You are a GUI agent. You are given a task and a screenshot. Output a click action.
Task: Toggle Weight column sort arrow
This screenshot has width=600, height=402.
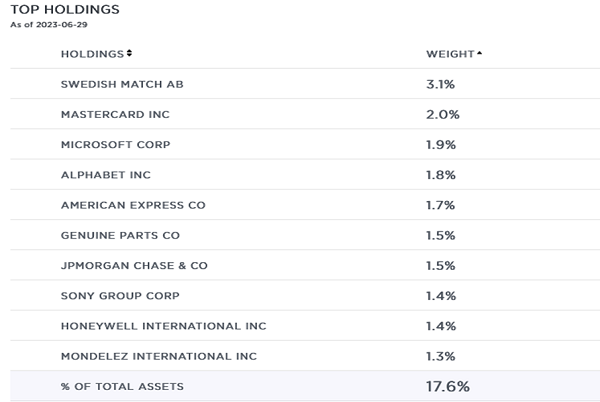click(x=479, y=54)
